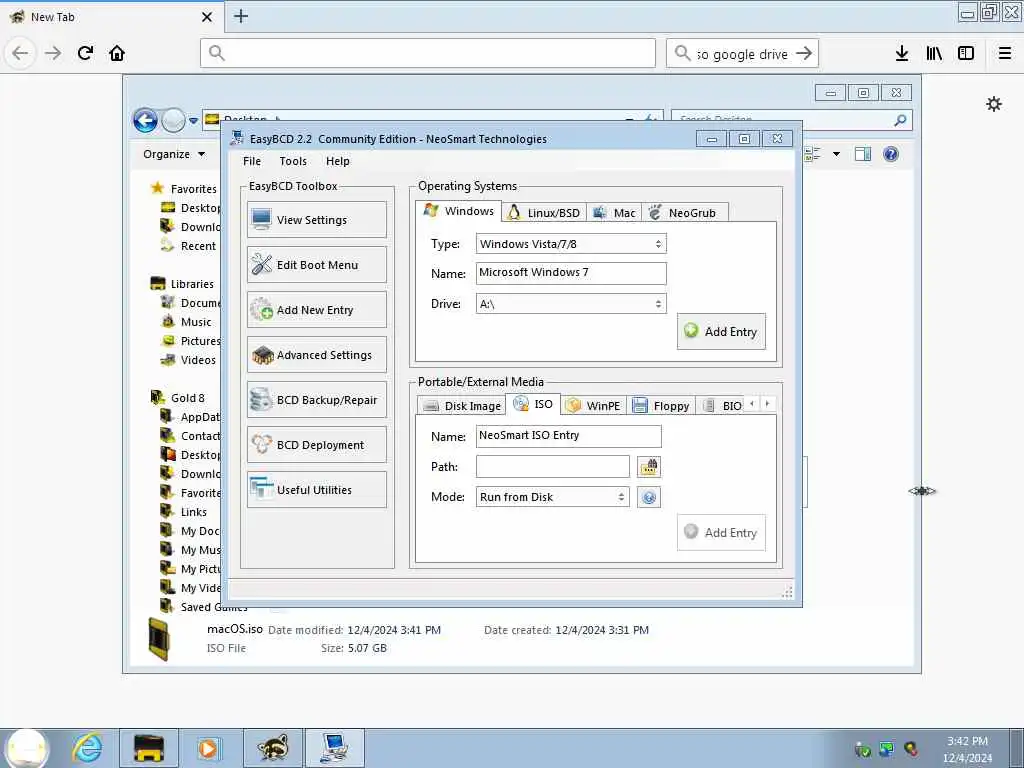
Task: Click the ISO Path input field
Action: (x=552, y=467)
